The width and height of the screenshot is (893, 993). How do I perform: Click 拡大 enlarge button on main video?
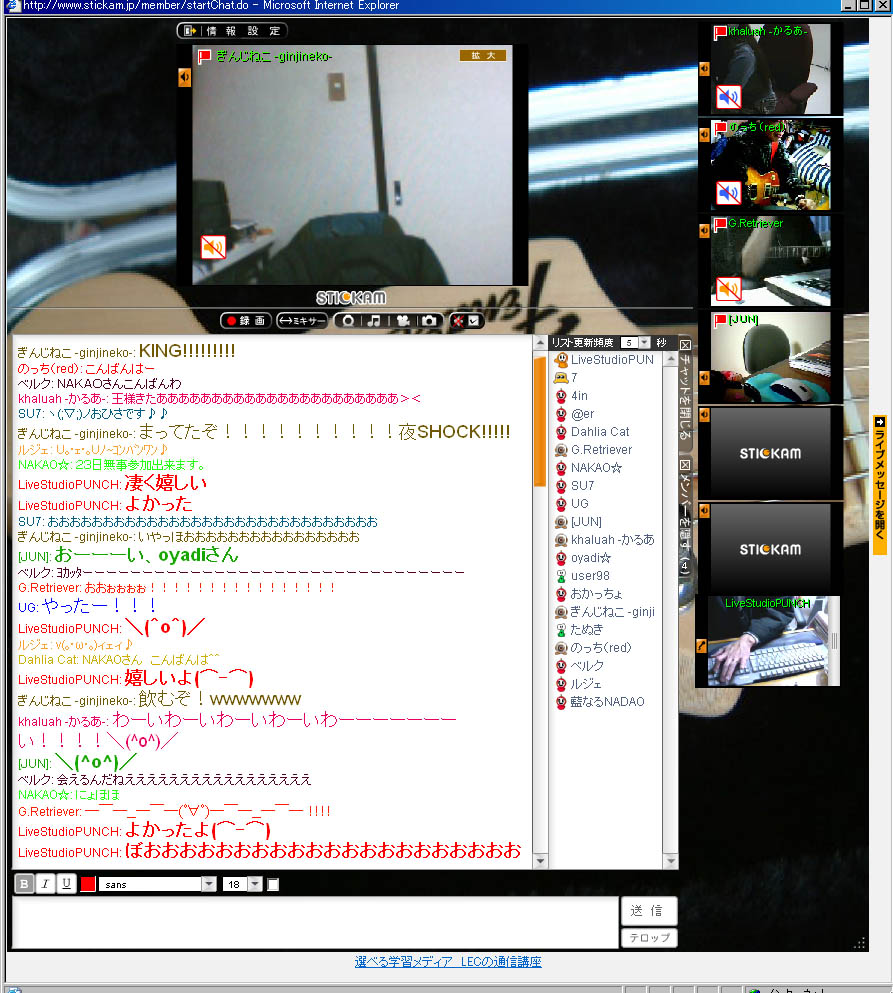tap(483, 56)
